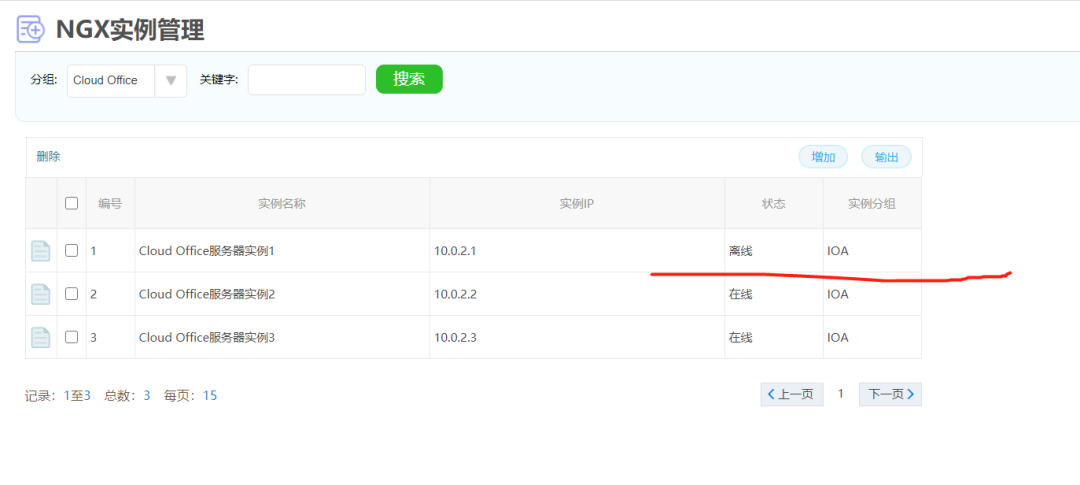Click the 实例分组 column header
This screenshot has height=485, width=1080.
pos(872,203)
